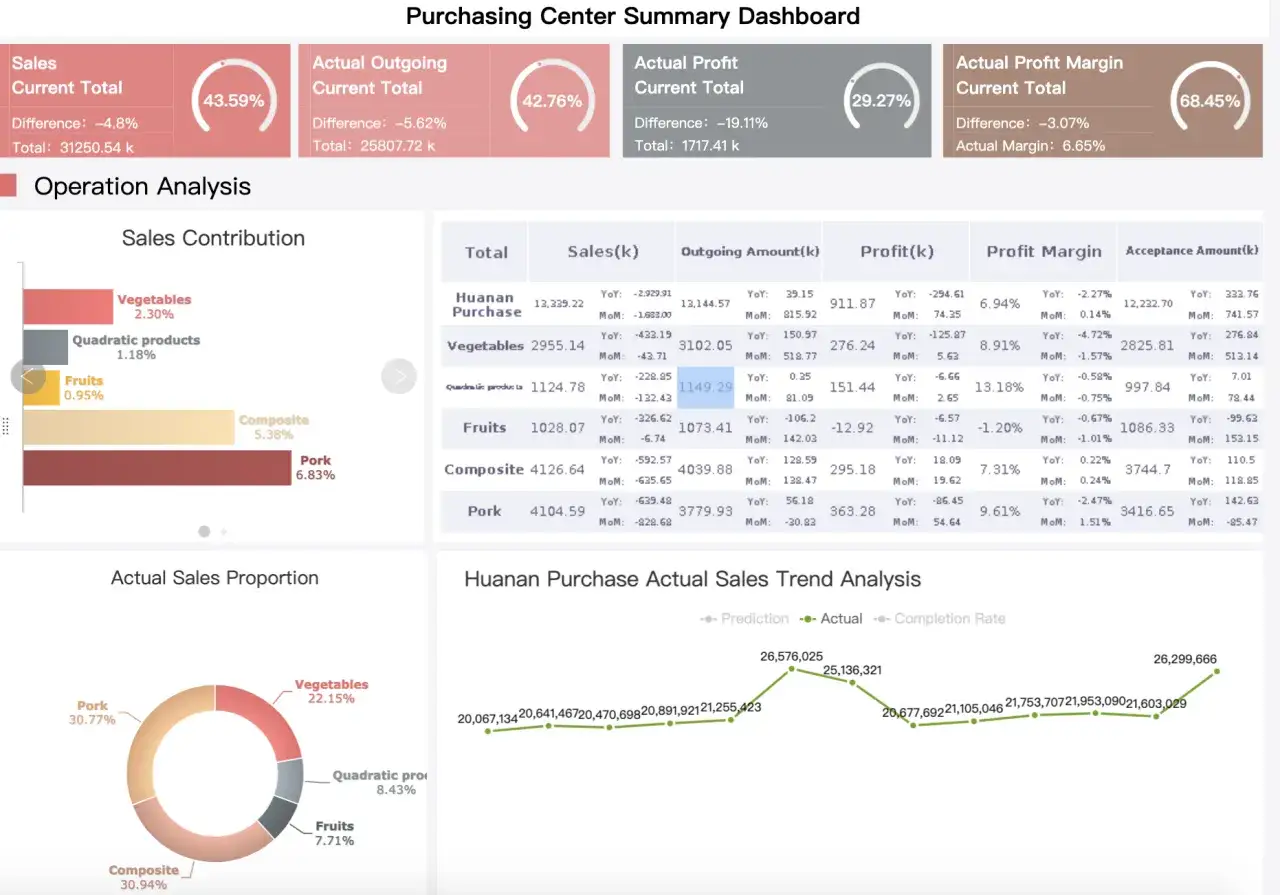
Task: Click the Pork bar in Sales Contribution
Action: [x=157, y=468]
